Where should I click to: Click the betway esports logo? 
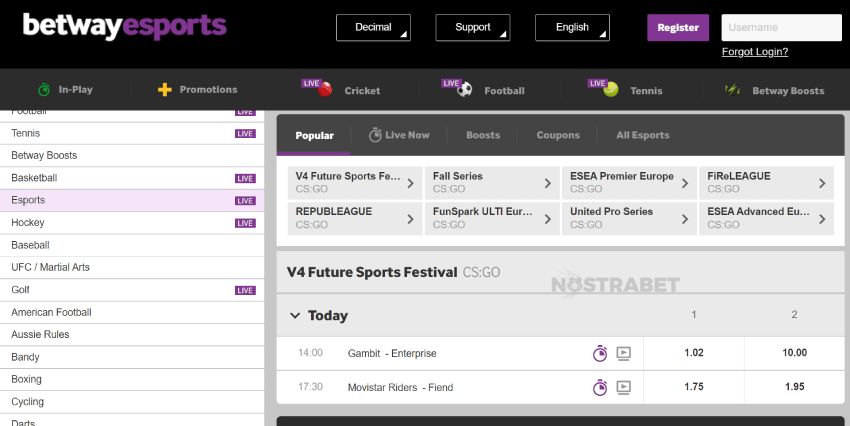125,27
